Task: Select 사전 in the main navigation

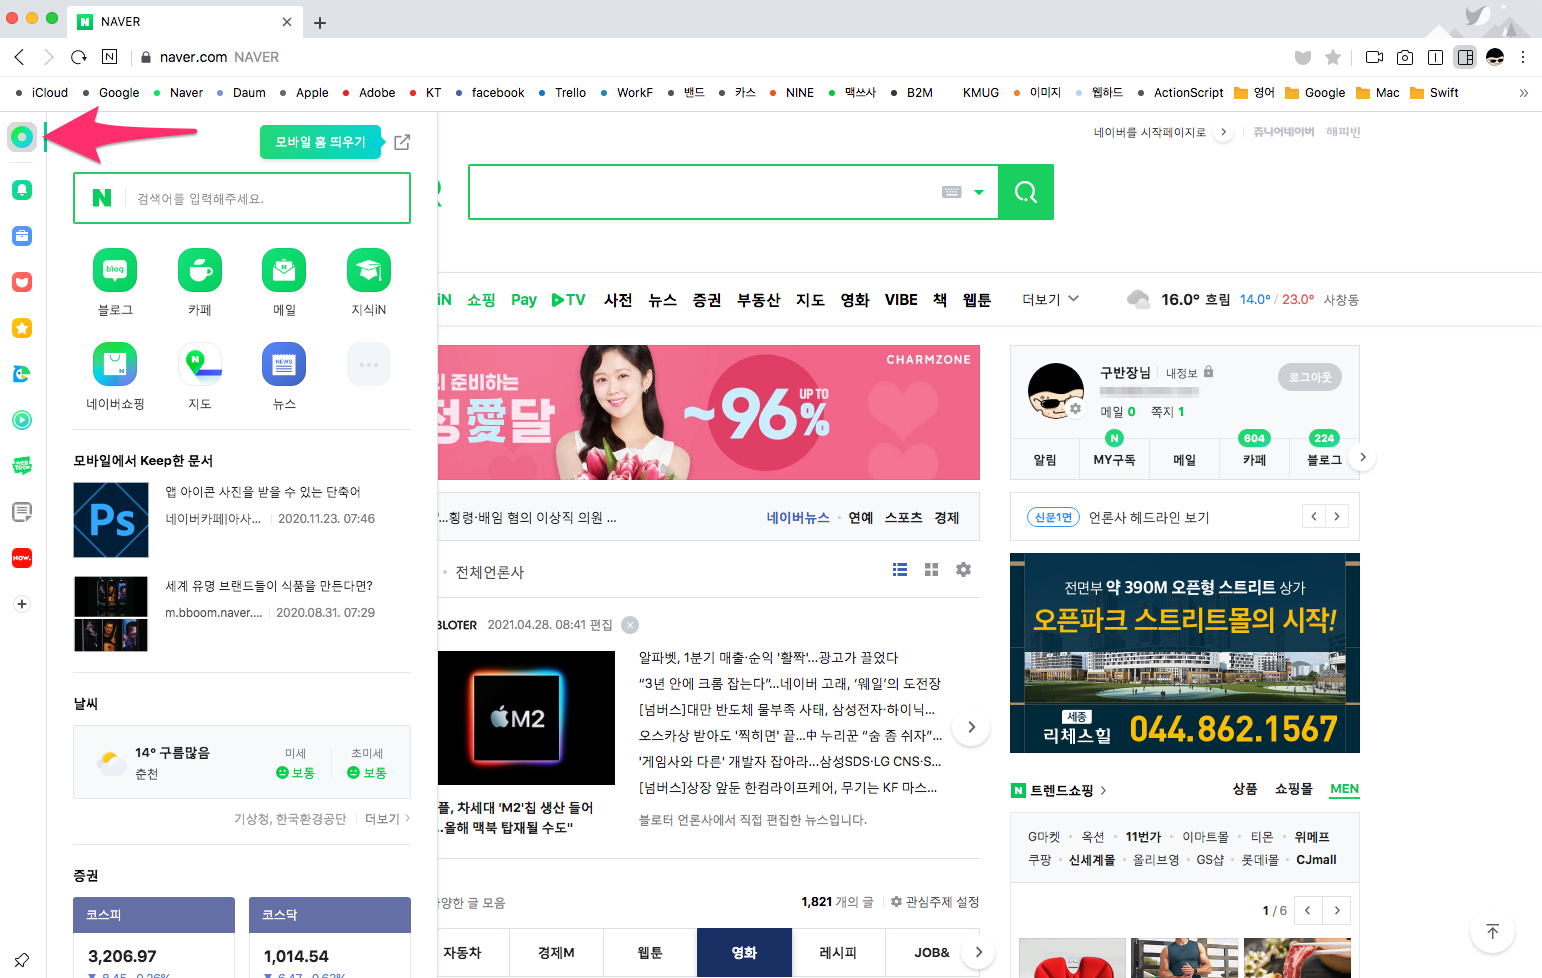Action: coord(618,300)
